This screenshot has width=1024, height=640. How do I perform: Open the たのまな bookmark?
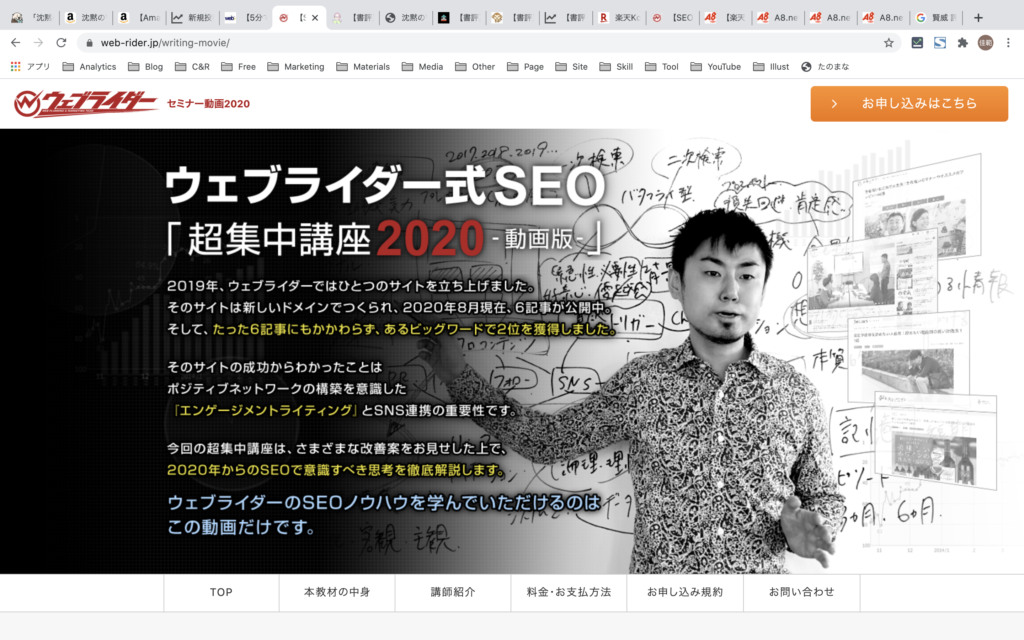point(825,67)
